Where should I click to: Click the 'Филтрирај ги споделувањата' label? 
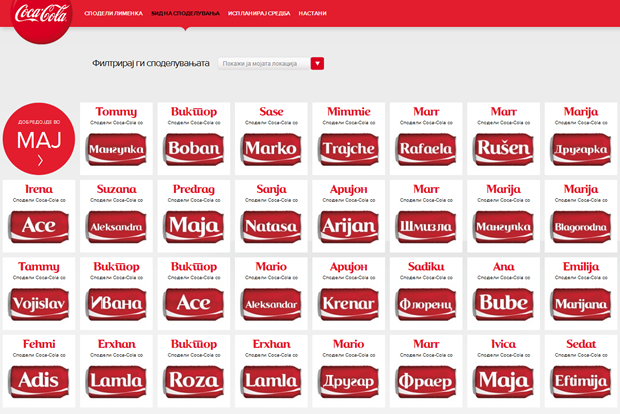[151, 63]
